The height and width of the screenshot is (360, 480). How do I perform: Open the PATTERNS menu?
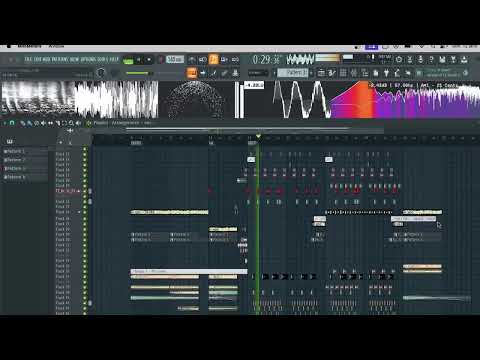pos(60,60)
